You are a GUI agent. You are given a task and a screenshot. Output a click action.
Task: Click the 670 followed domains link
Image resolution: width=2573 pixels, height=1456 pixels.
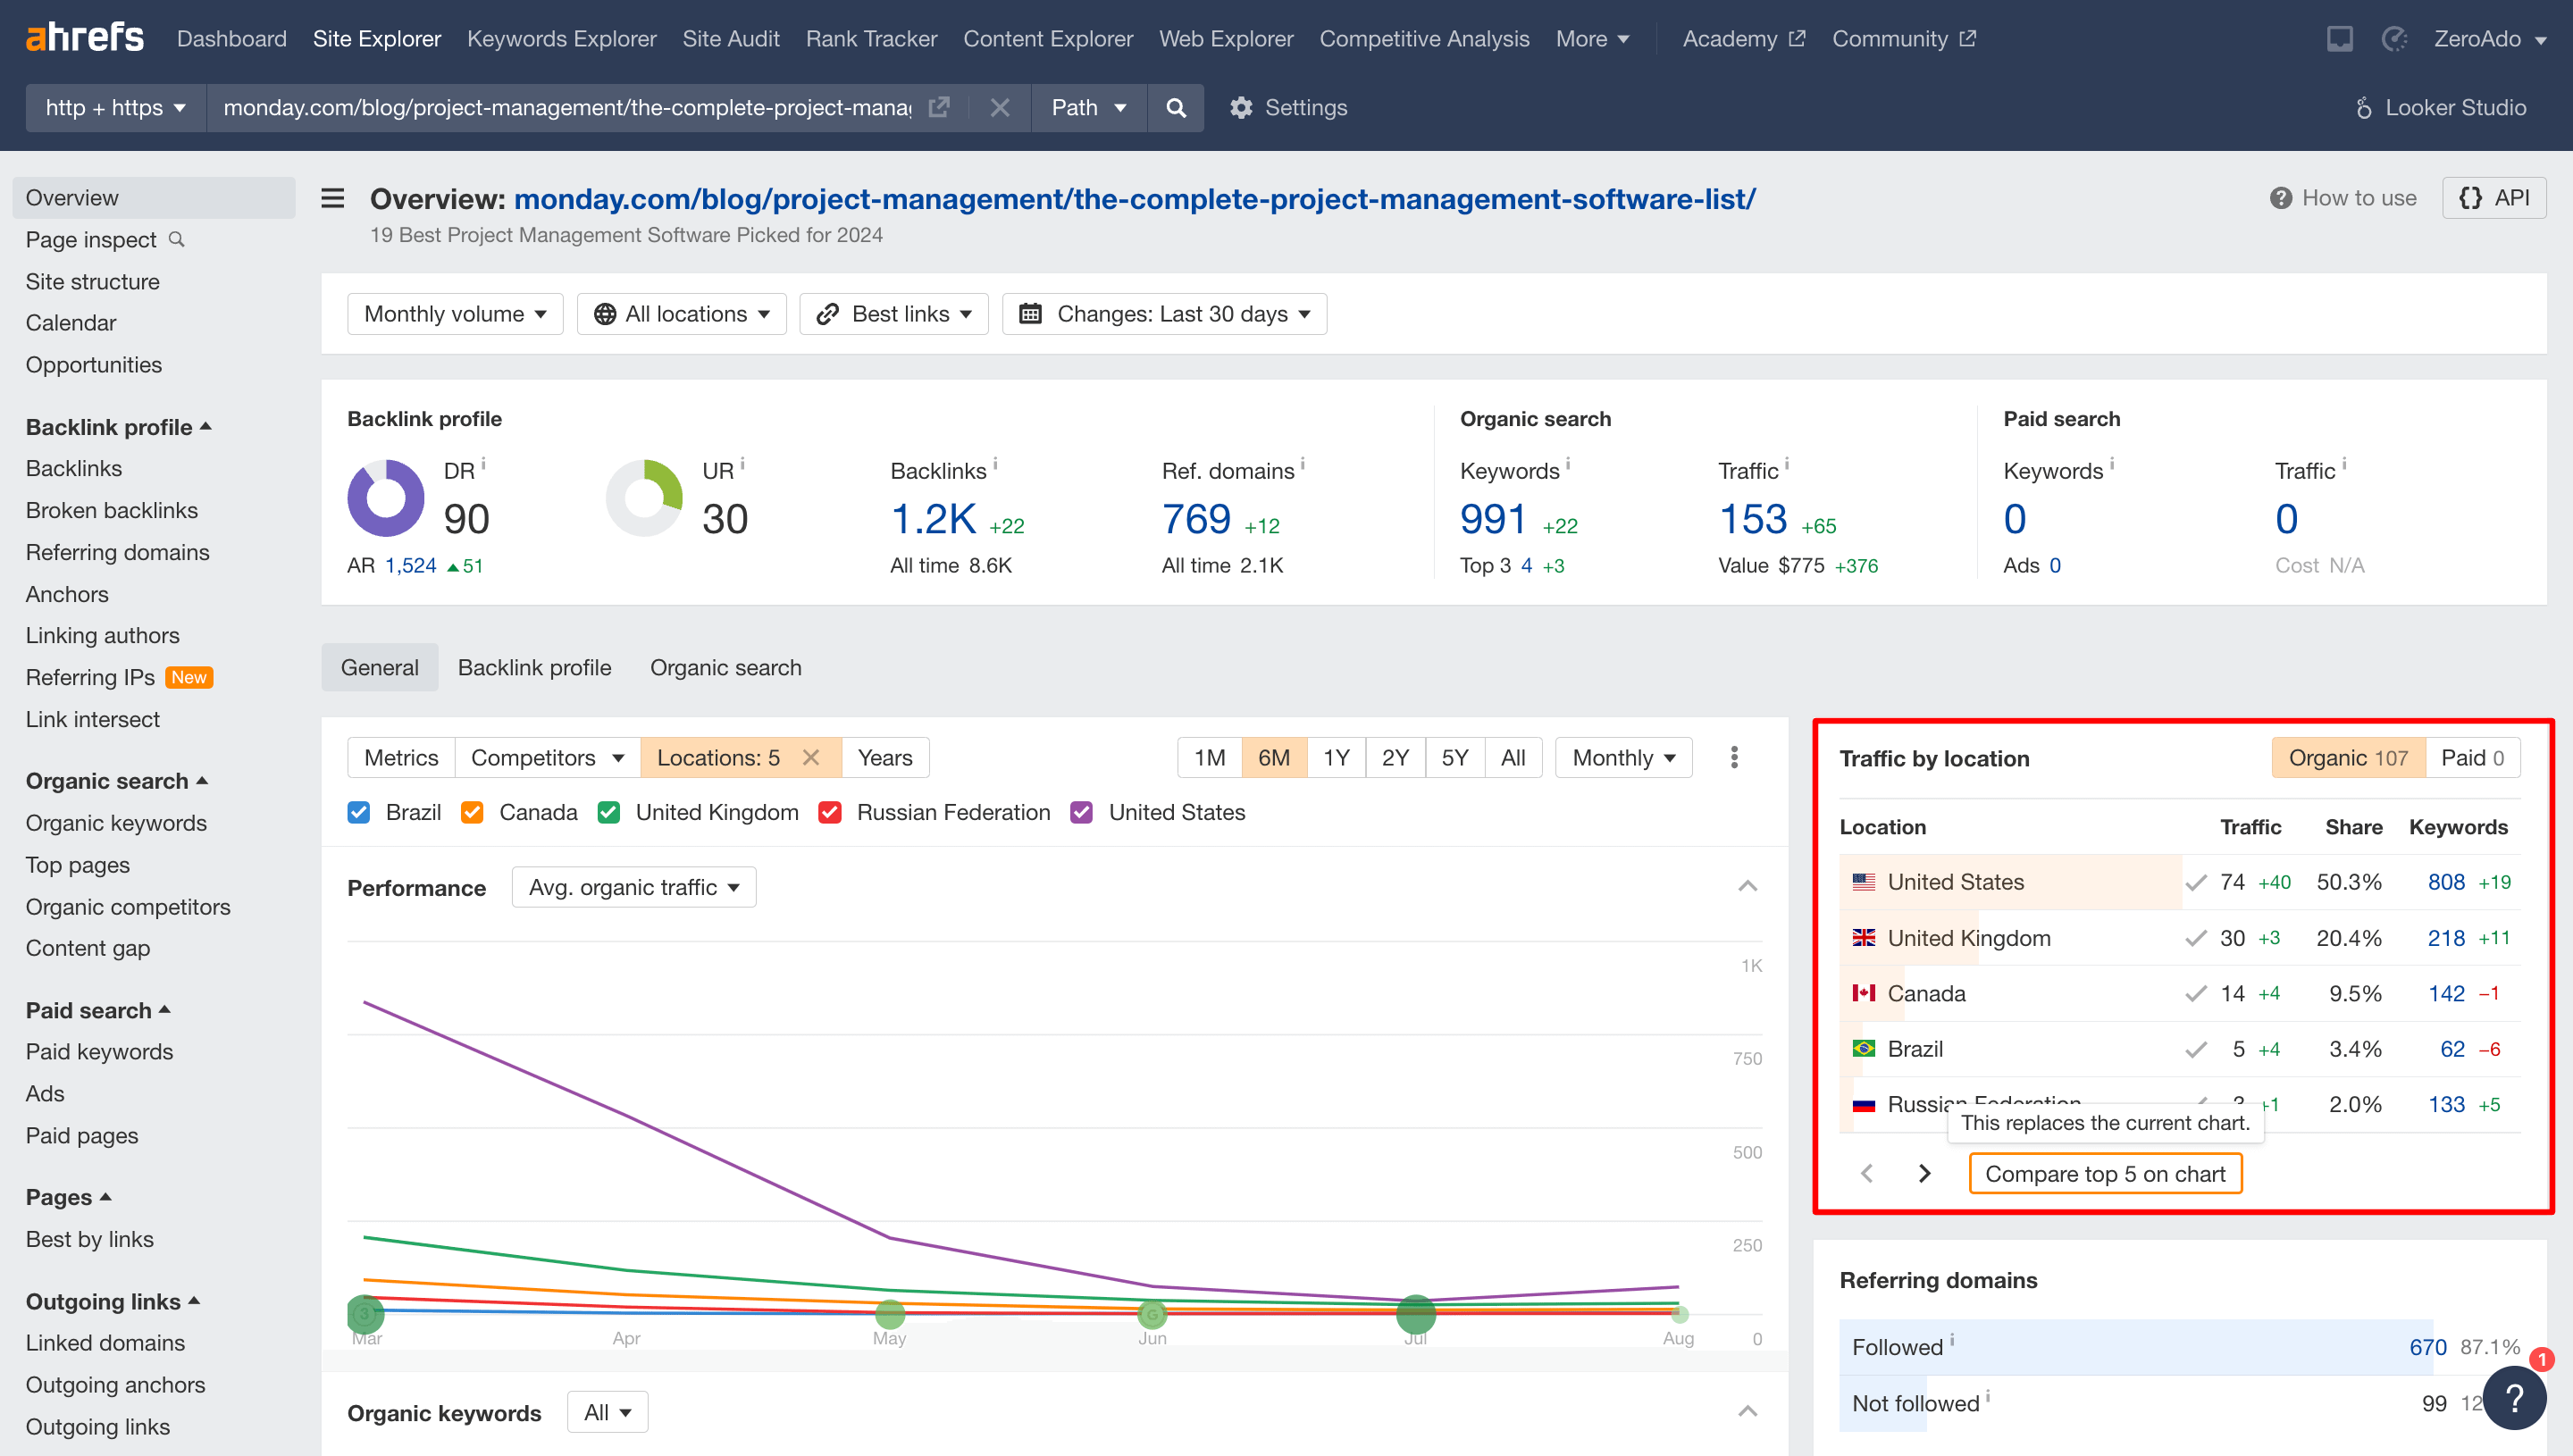(x=2427, y=1347)
